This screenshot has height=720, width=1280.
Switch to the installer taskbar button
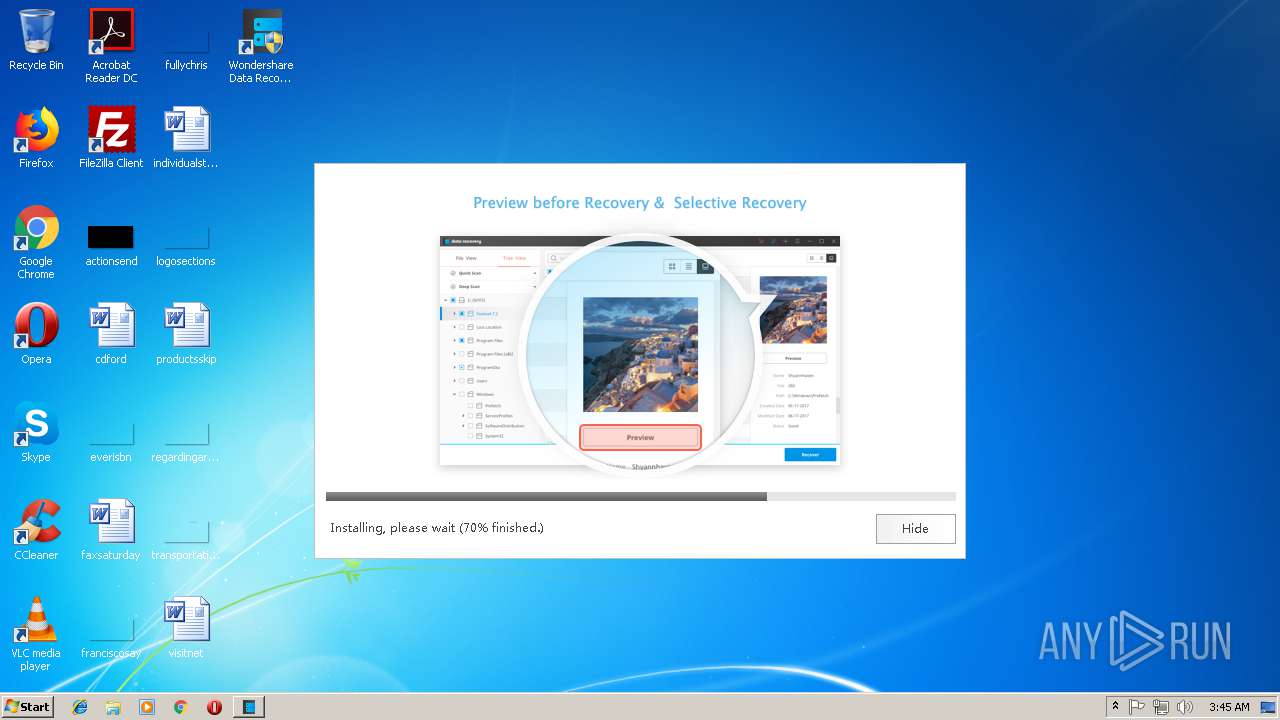tap(249, 707)
